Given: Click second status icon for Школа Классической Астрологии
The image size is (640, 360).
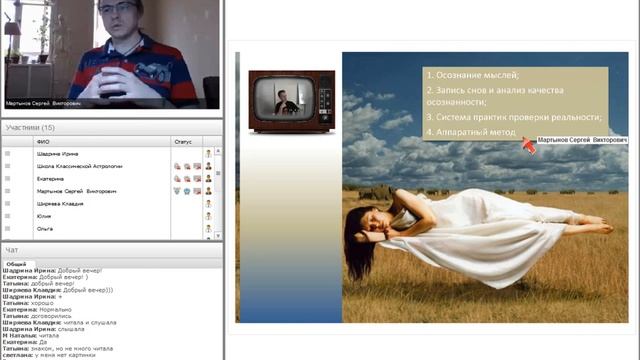Looking at the screenshot, I should click(187, 166).
